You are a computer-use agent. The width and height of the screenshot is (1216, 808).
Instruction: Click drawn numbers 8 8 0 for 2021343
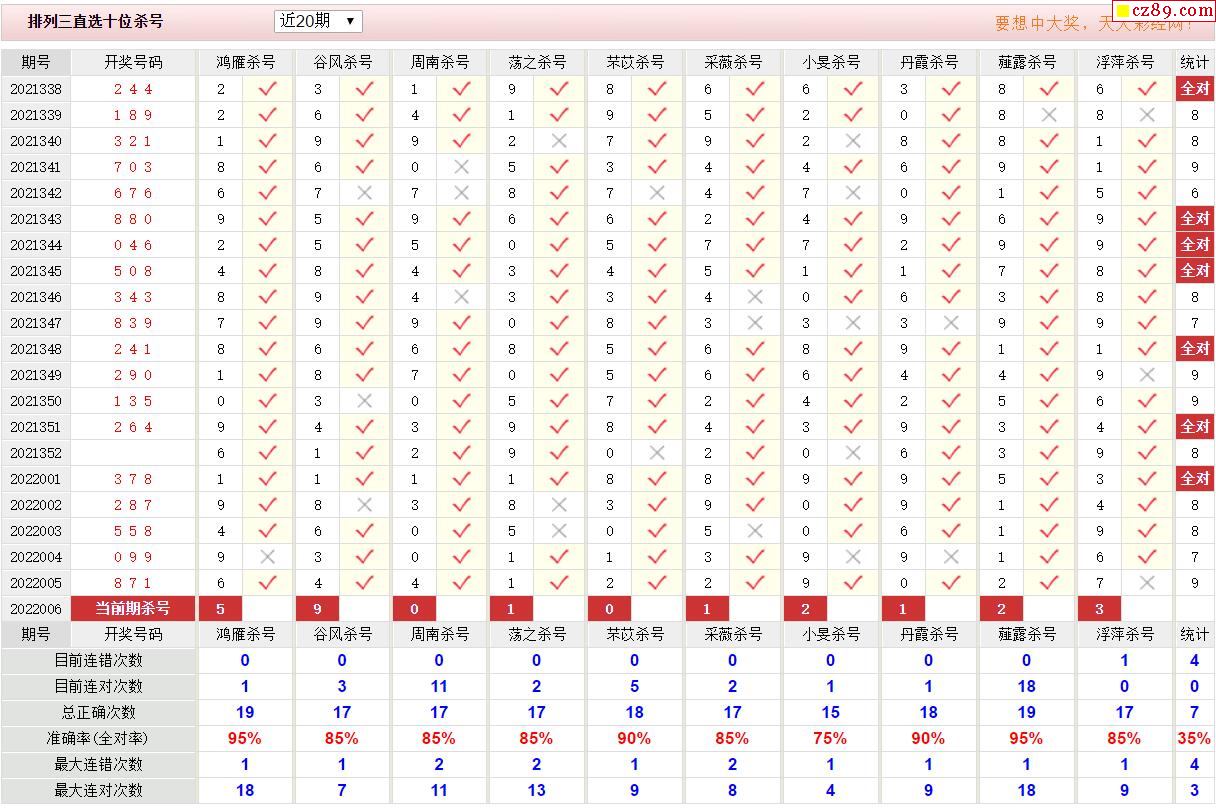[133, 219]
